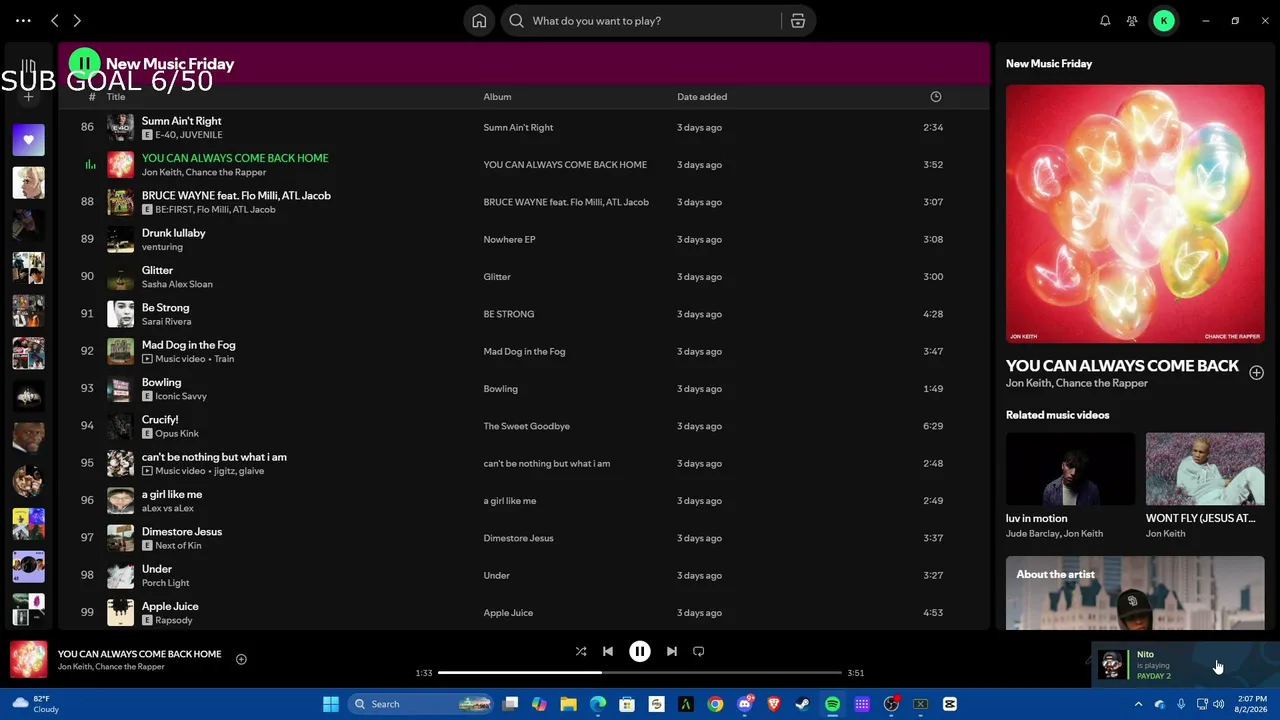Click the Windows taskbar Search box
The image size is (1280, 720).
[421, 704]
